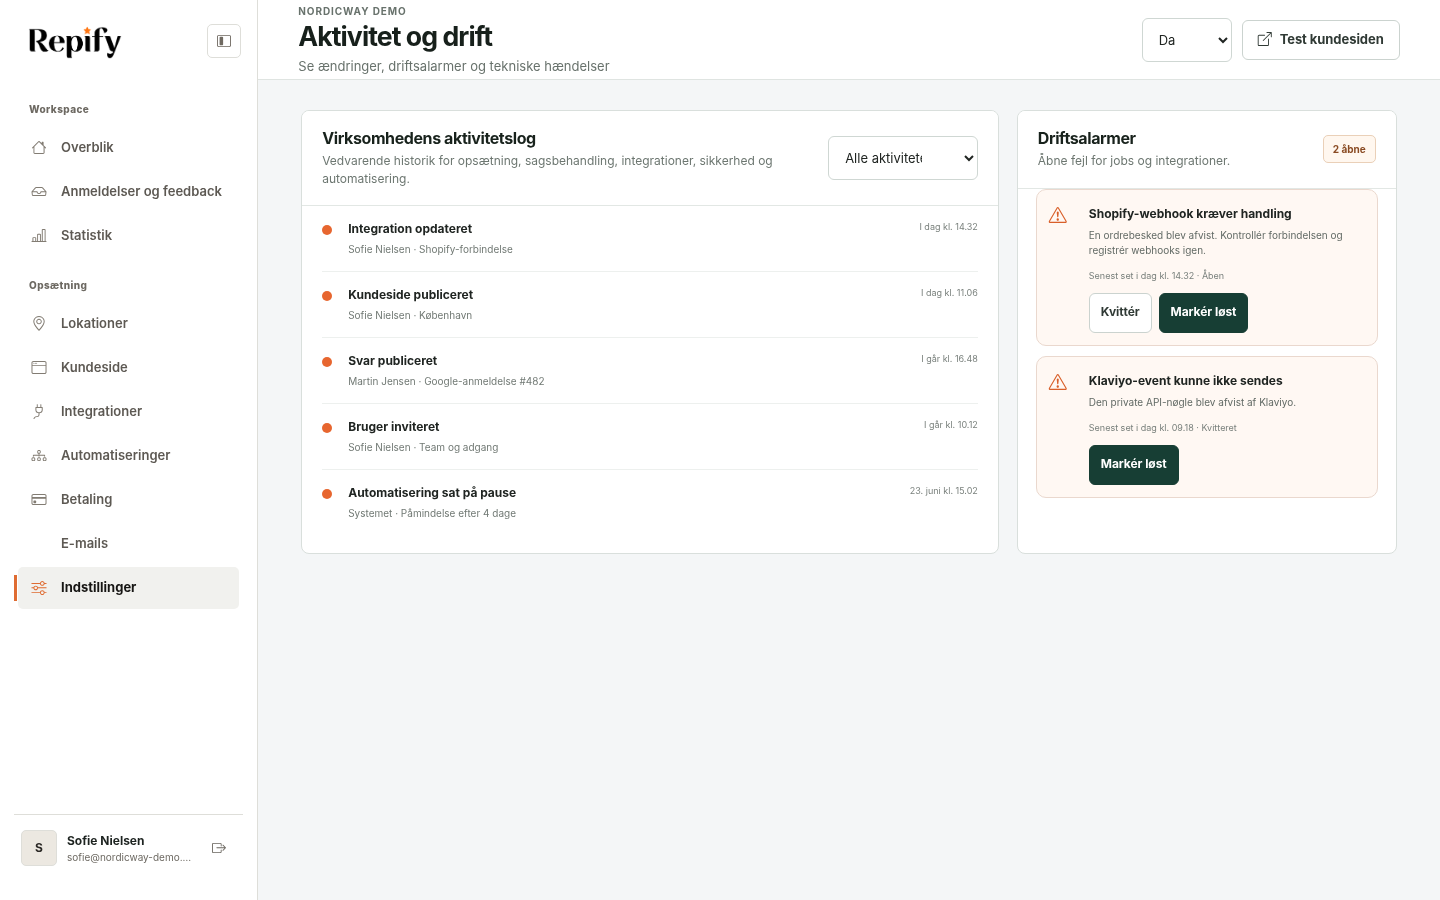
Task: Click the orange dot beside Automatisering sat på pause
Action: [327, 494]
